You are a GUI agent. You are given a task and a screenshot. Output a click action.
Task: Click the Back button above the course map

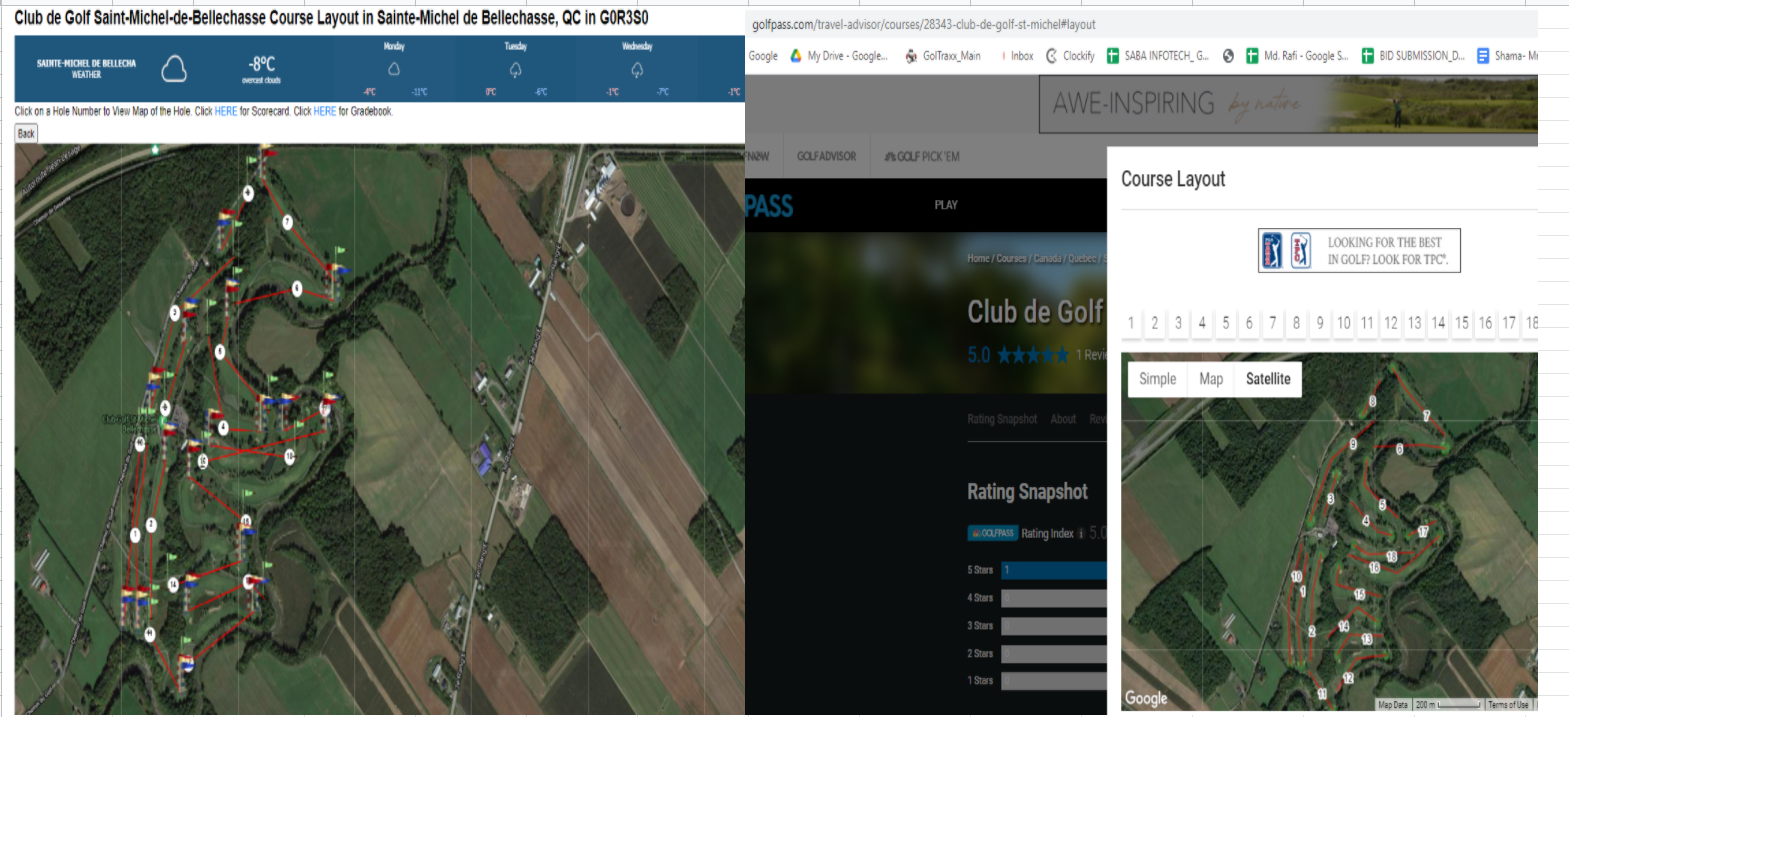click(x=26, y=134)
